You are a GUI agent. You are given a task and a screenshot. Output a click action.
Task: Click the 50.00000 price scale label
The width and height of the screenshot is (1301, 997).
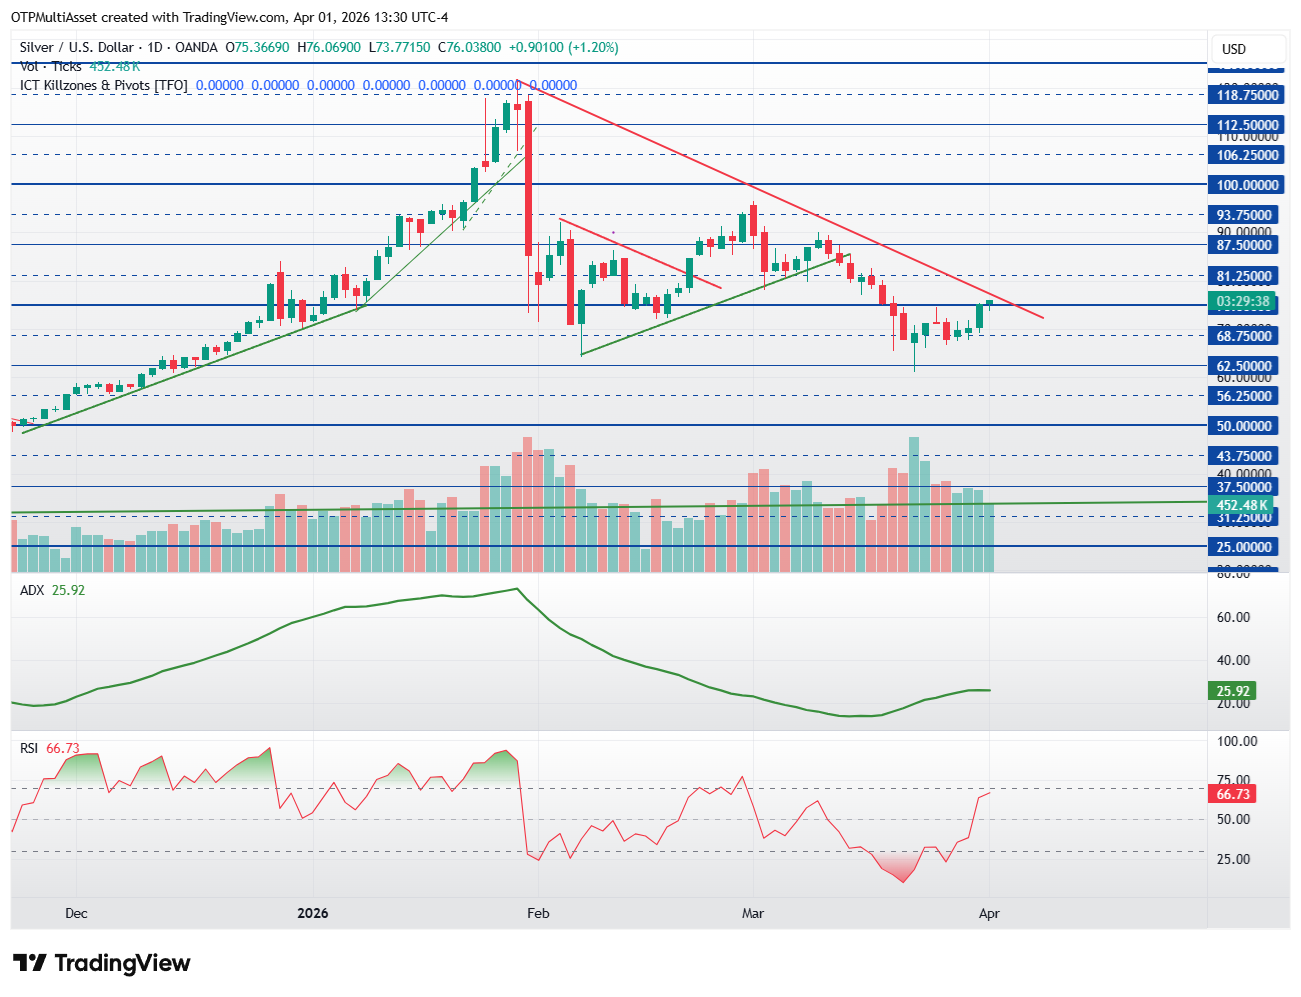tap(1243, 426)
